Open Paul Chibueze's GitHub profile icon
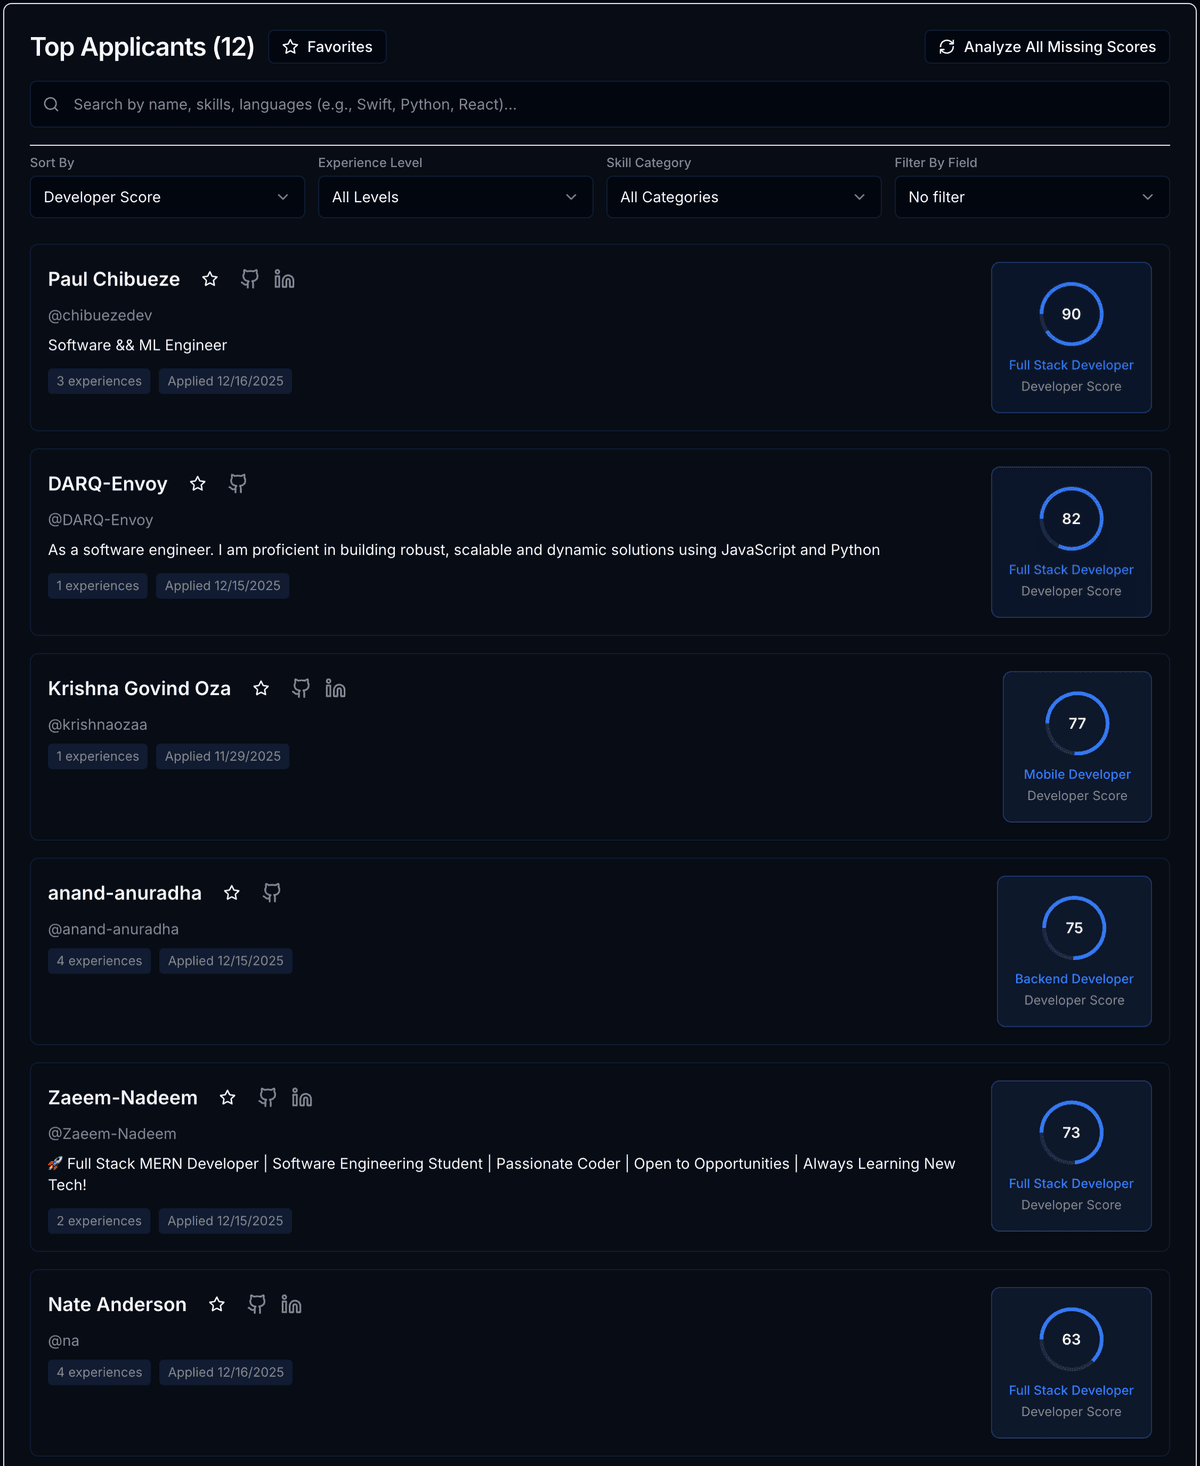The image size is (1200, 1466). click(x=250, y=279)
